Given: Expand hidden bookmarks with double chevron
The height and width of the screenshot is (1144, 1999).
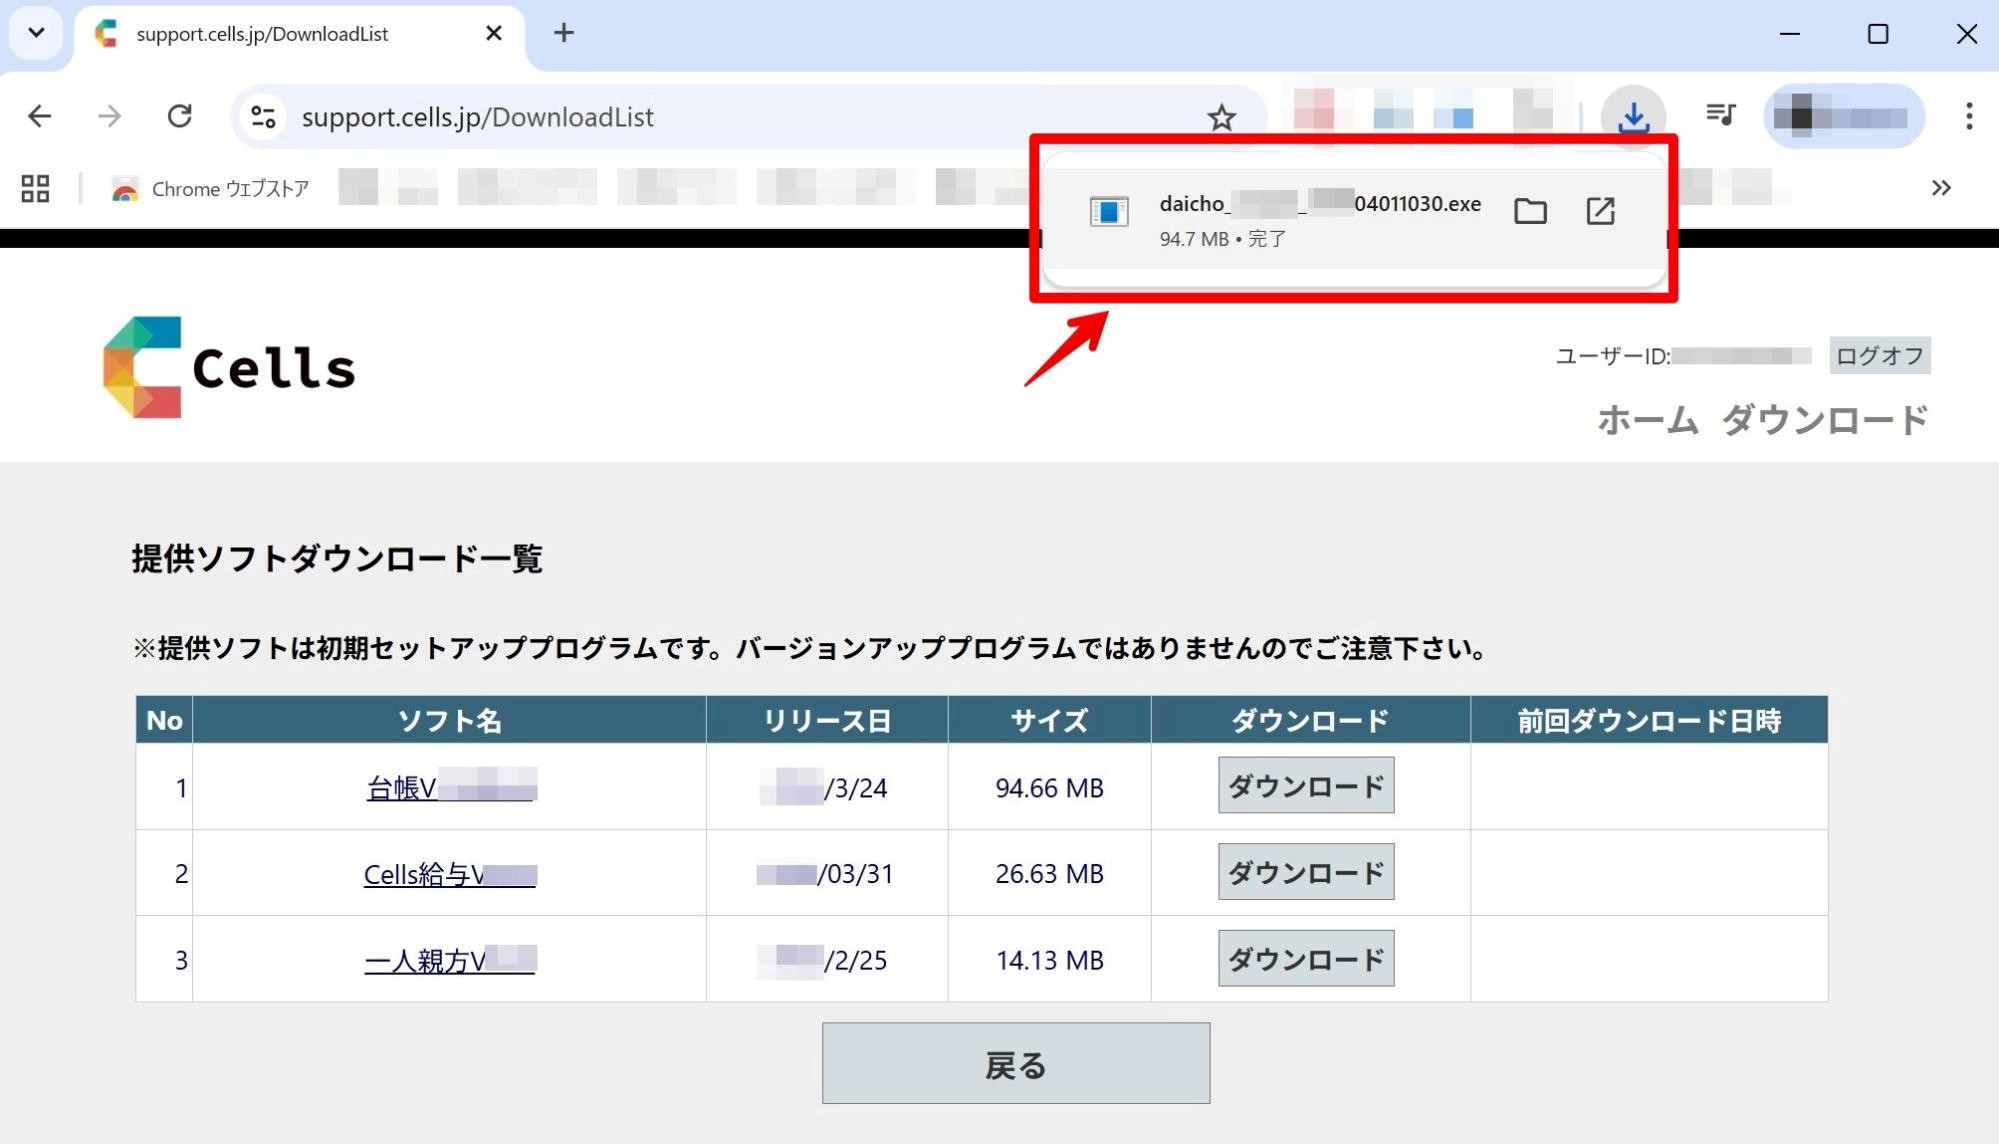Looking at the screenshot, I should pos(1941,188).
